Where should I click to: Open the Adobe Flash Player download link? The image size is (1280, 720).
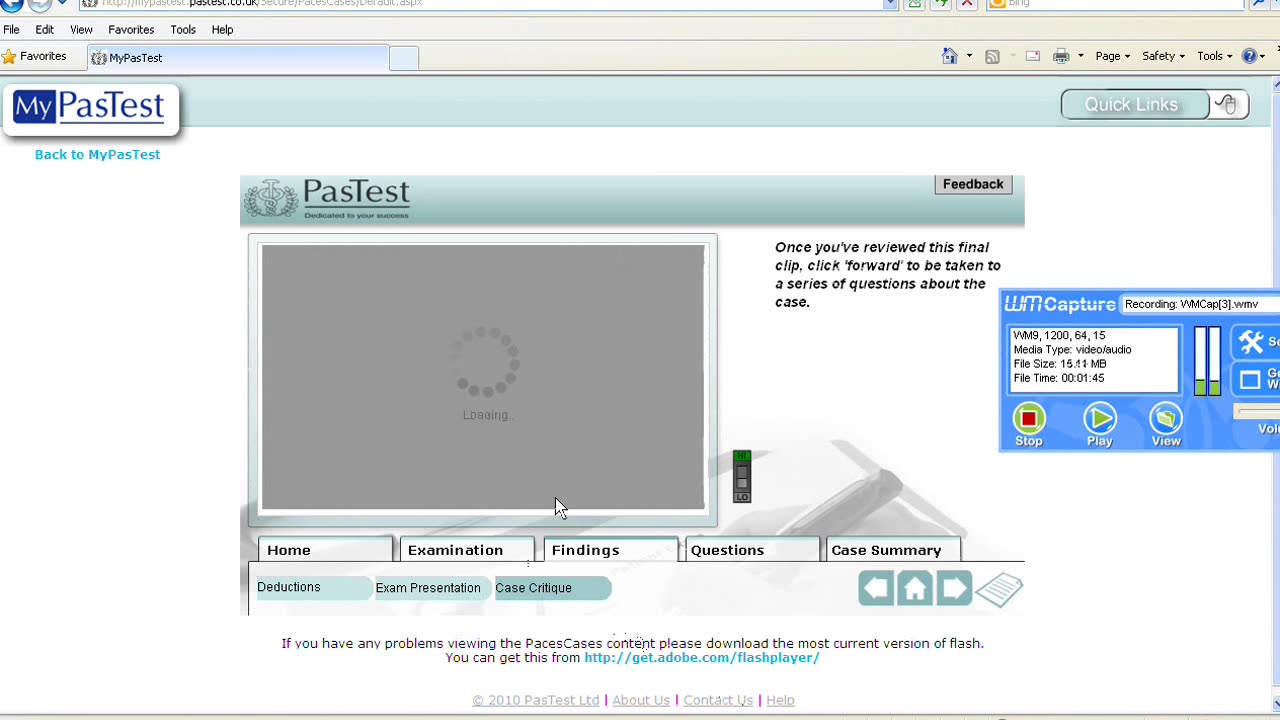[x=702, y=657]
